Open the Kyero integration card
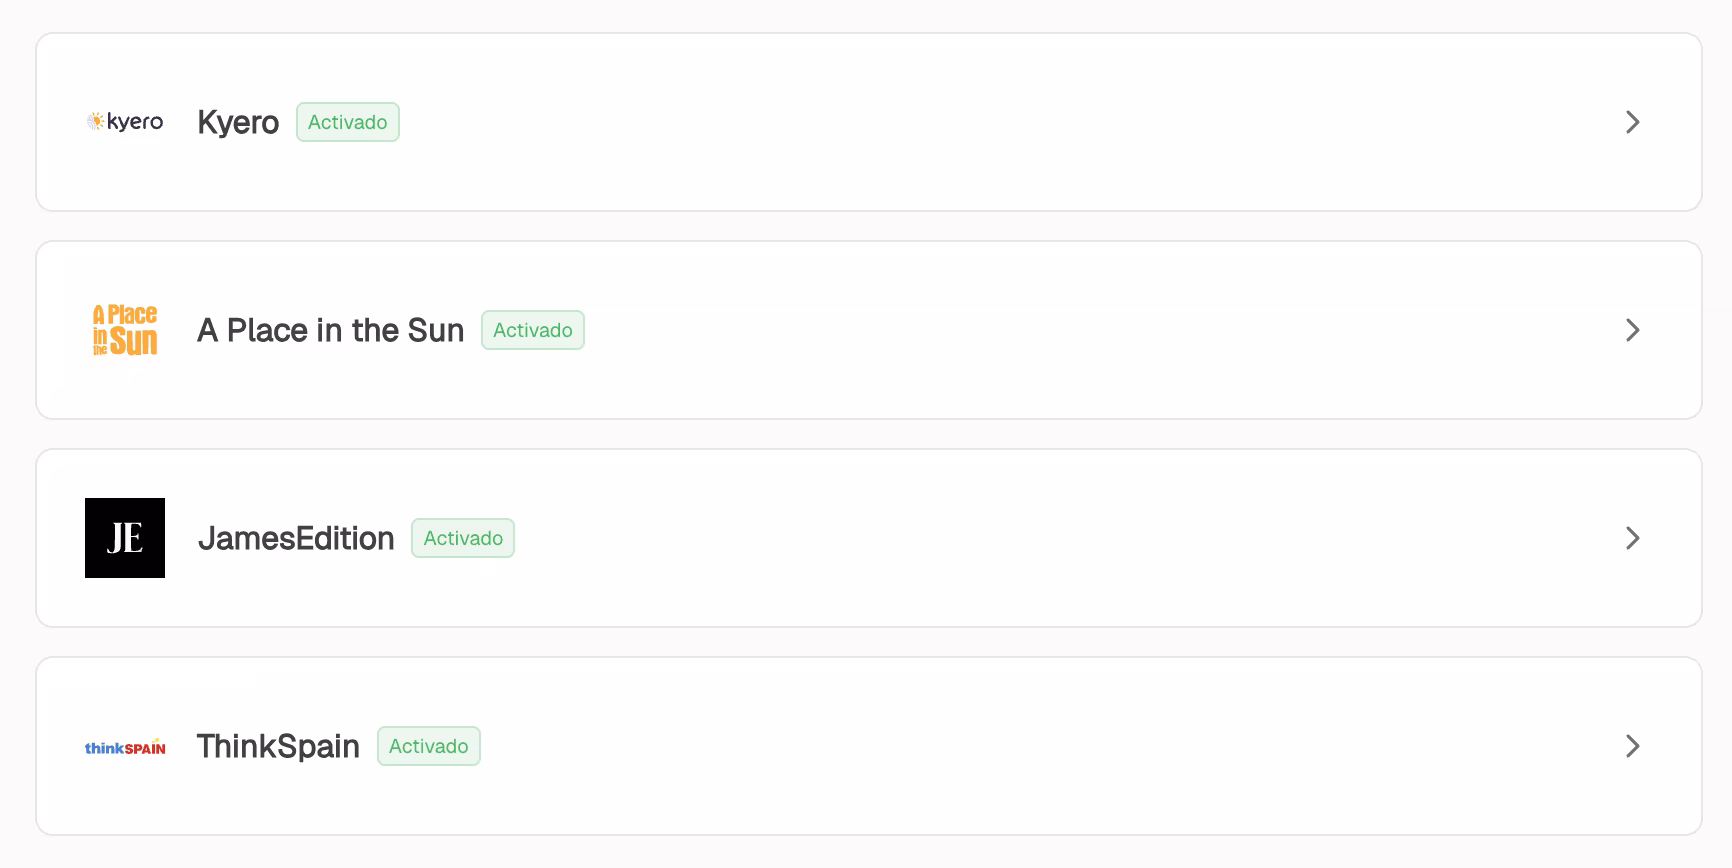The width and height of the screenshot is (1732, 868). coord(869,122)
